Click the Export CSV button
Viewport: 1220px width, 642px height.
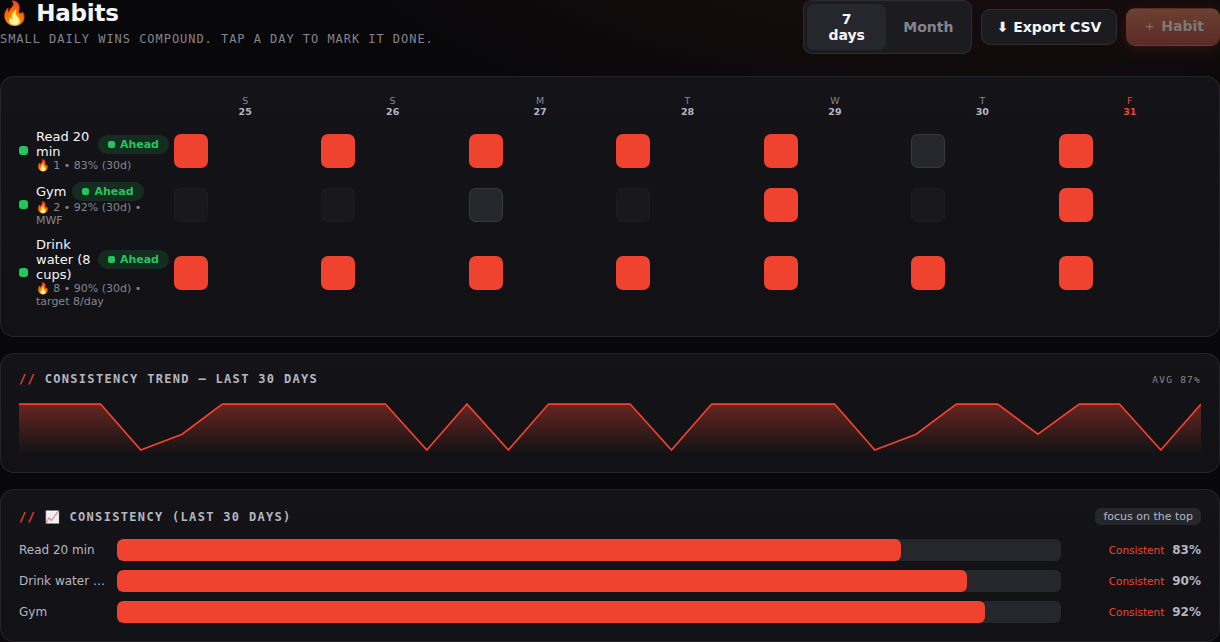click(1049, 27)
